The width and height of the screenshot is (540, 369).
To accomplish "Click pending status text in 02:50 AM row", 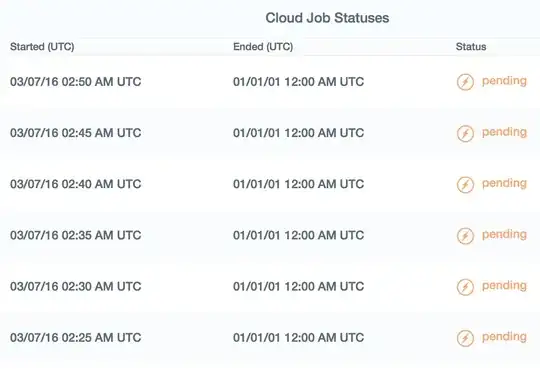I will pyautogui.click(x=504, y=81).
